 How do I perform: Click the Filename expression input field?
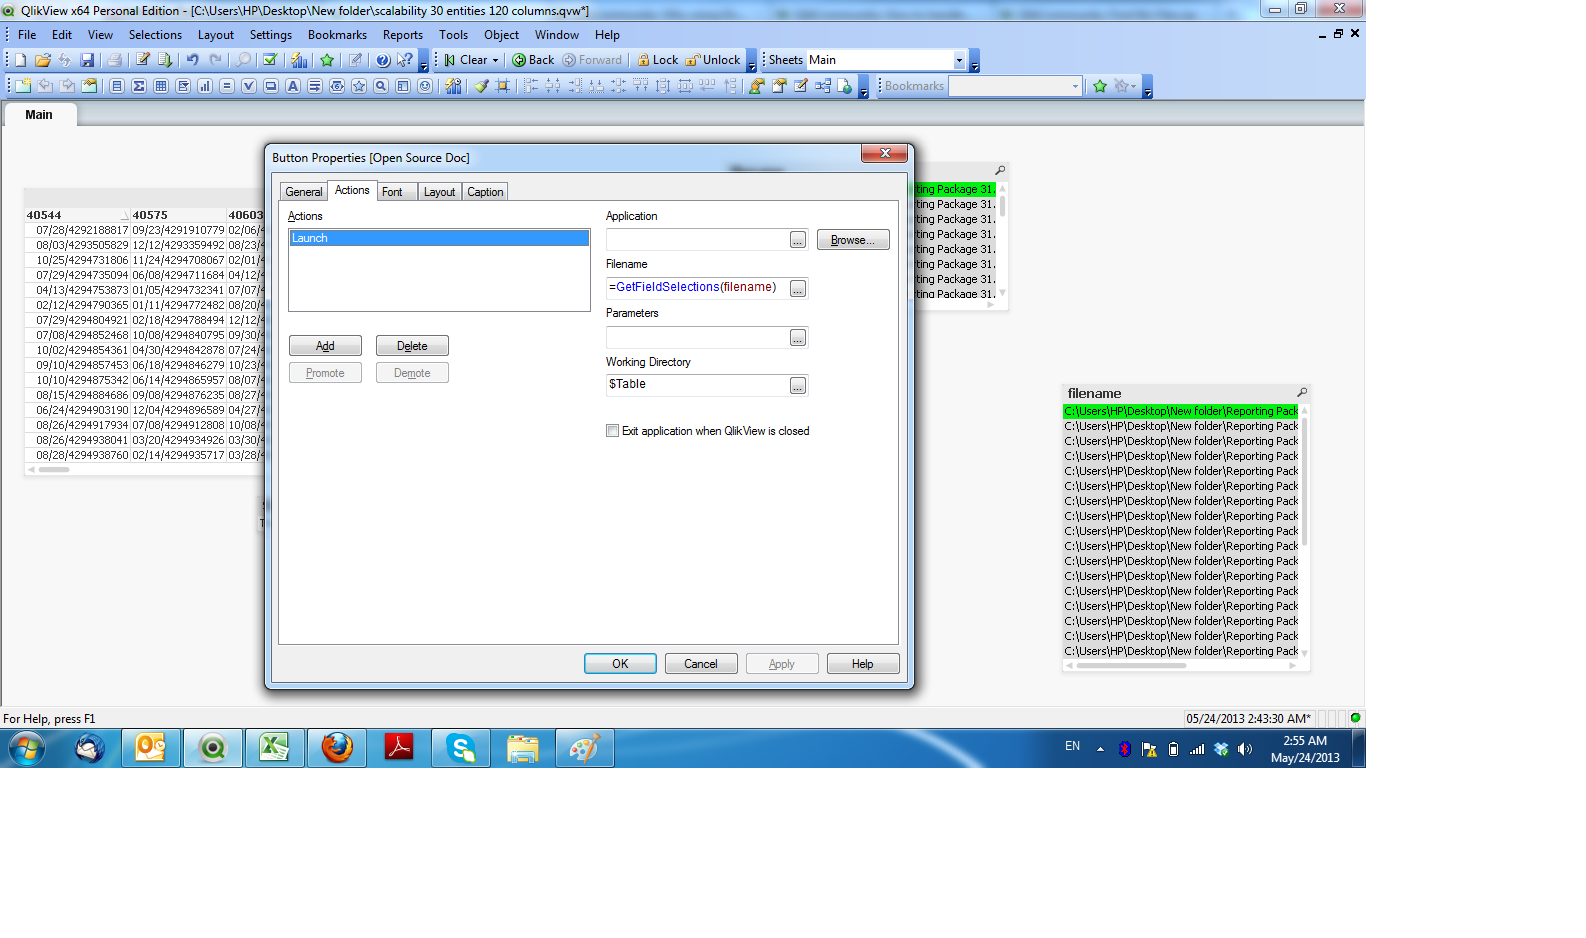tap(697, 288)
